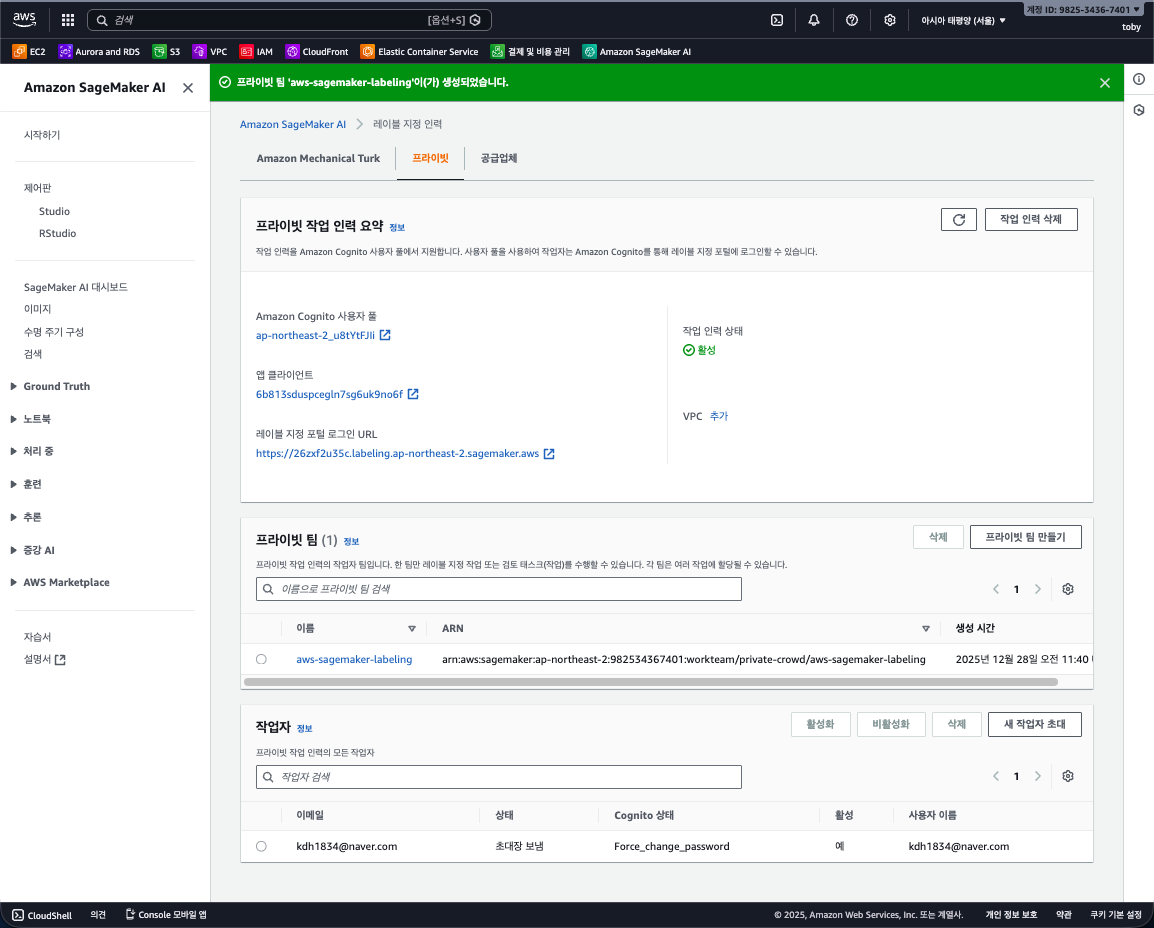The width and height of the screenshot is (1154, 928).
Task: Select the 프라이빗 tab
Action: click(431, 158)
